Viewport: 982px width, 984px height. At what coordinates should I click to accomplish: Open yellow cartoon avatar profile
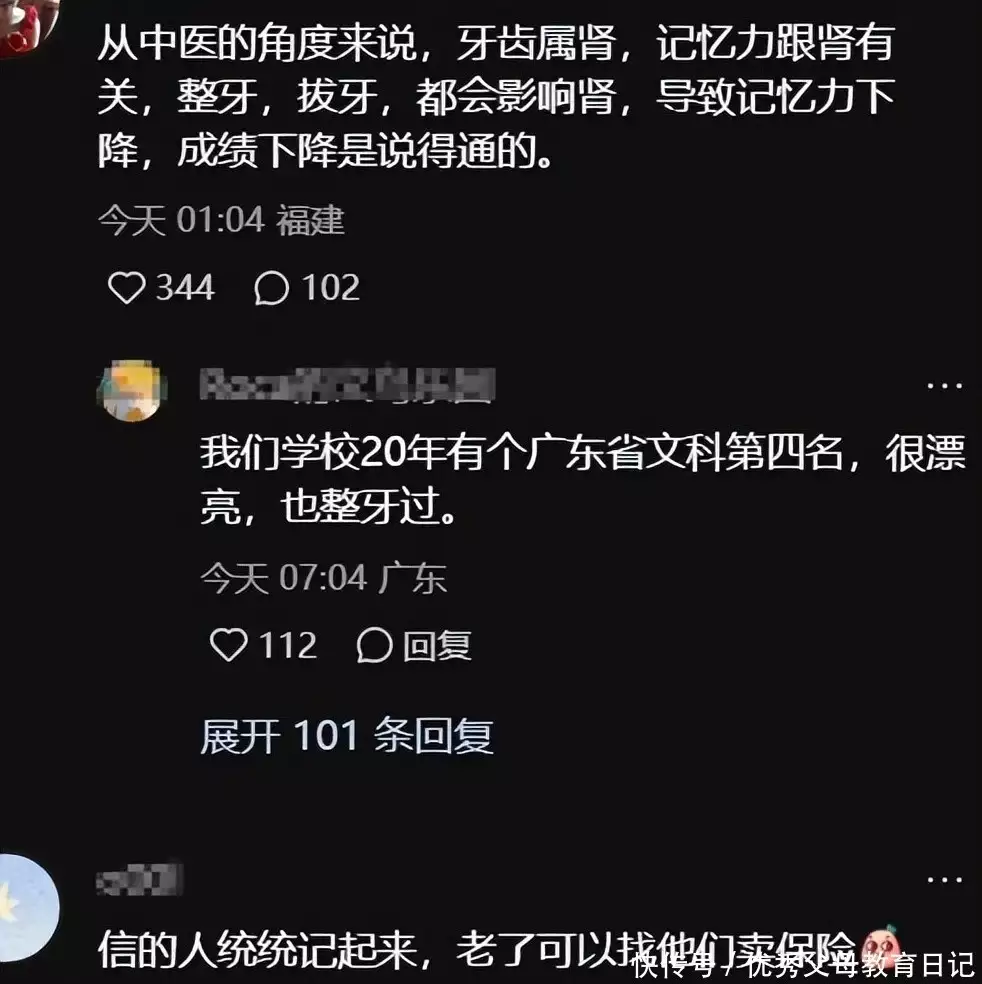click(132, 390)
